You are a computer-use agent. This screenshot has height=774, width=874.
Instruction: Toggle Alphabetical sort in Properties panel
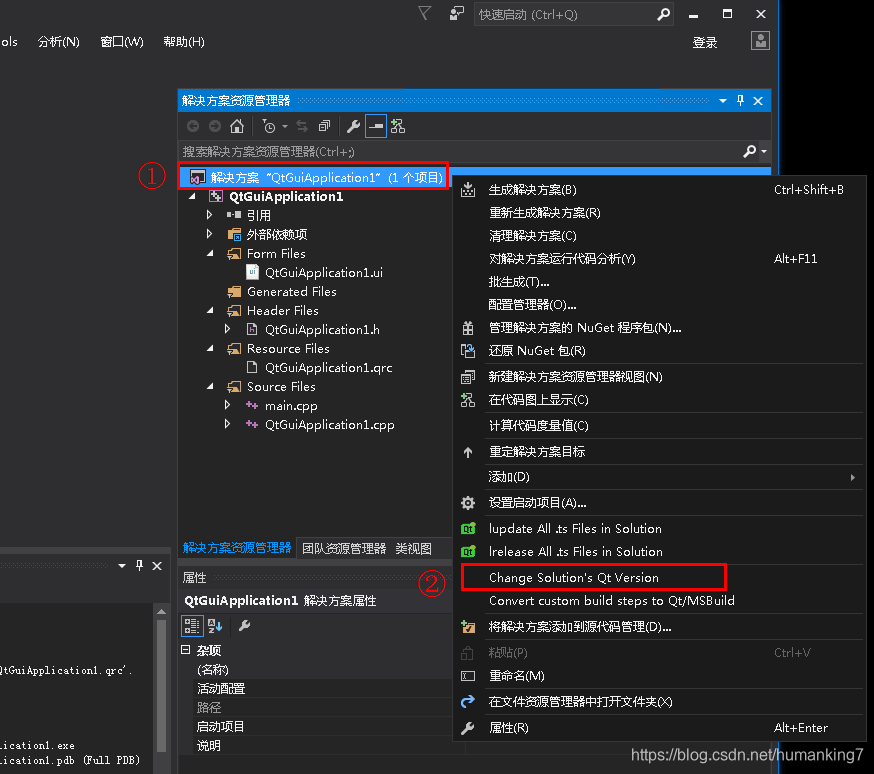pyautogui.click(x=215, y=626)
